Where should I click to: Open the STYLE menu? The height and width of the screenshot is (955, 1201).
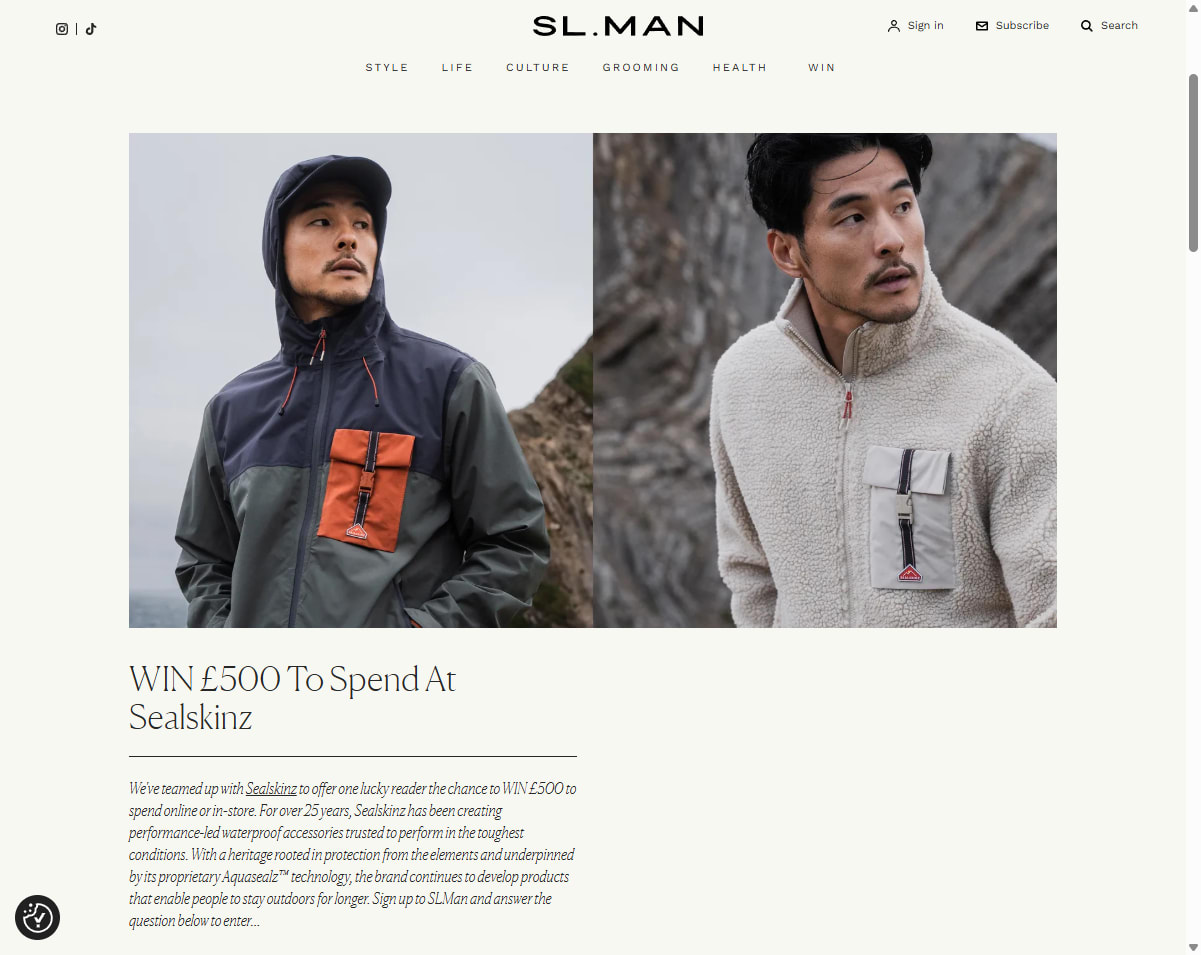(x=387, y=68)
